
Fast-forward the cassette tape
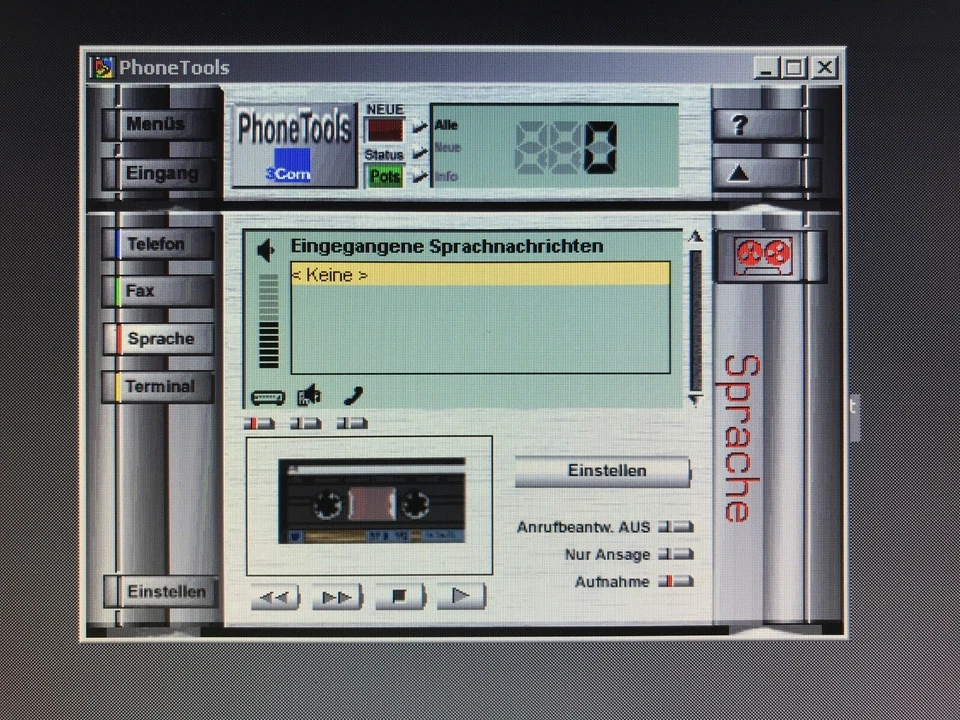[337, 596]
